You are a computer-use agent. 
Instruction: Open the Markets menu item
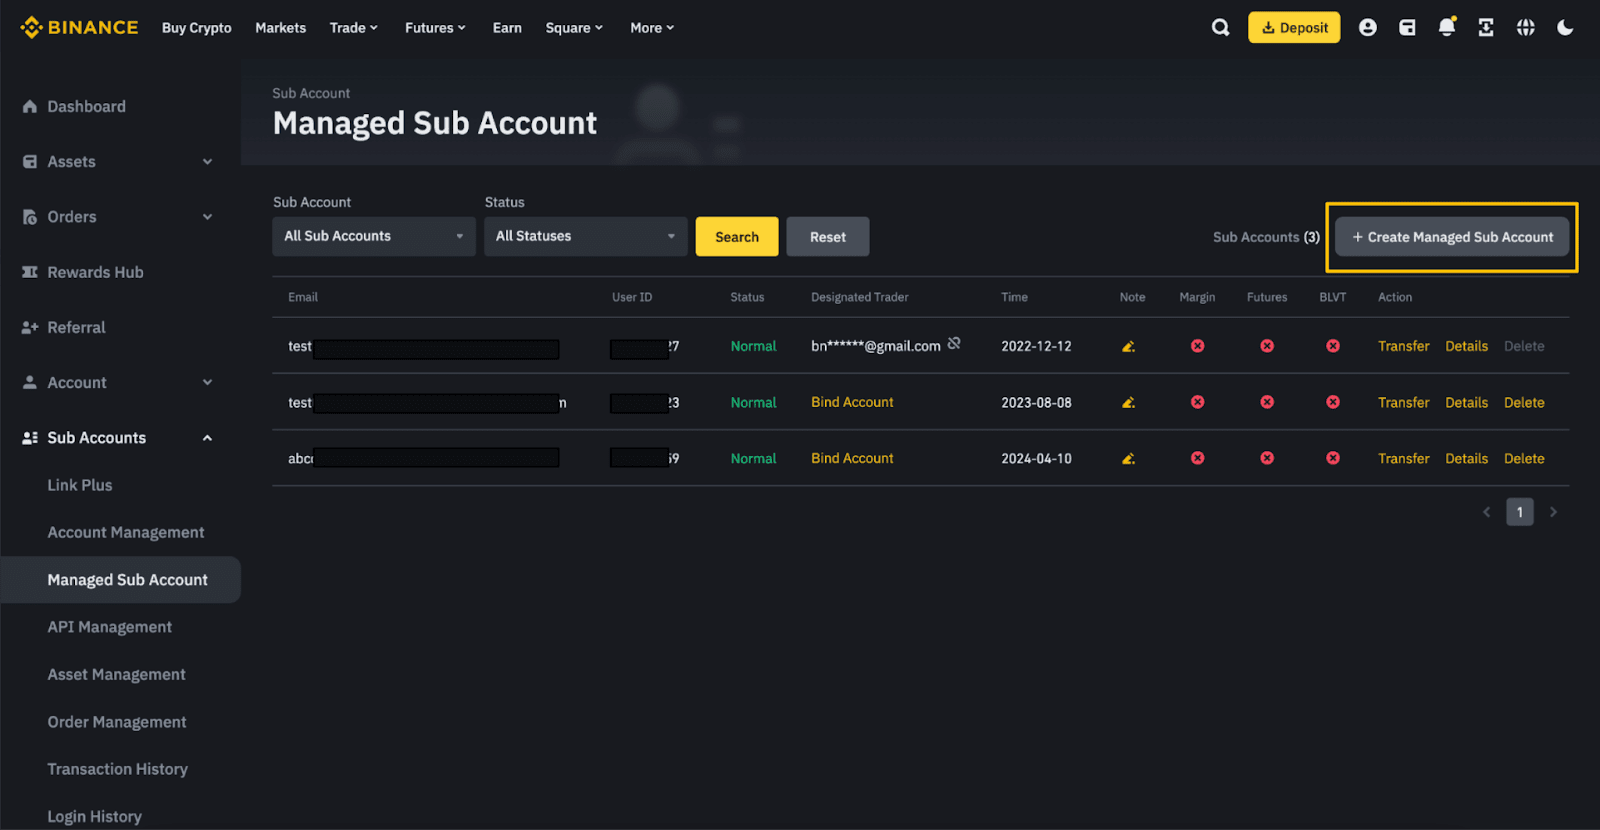click(280, 28)
